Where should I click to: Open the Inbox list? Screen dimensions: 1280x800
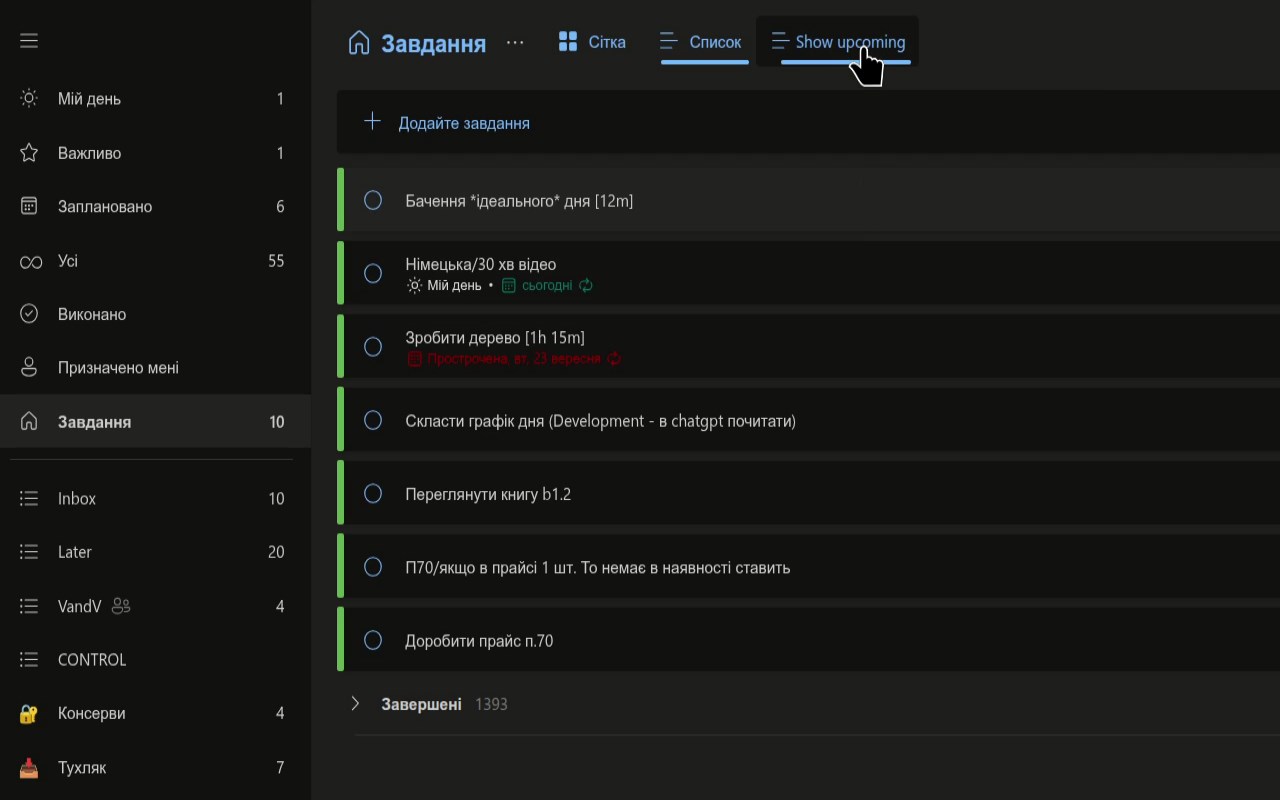[x=155, y=499]
